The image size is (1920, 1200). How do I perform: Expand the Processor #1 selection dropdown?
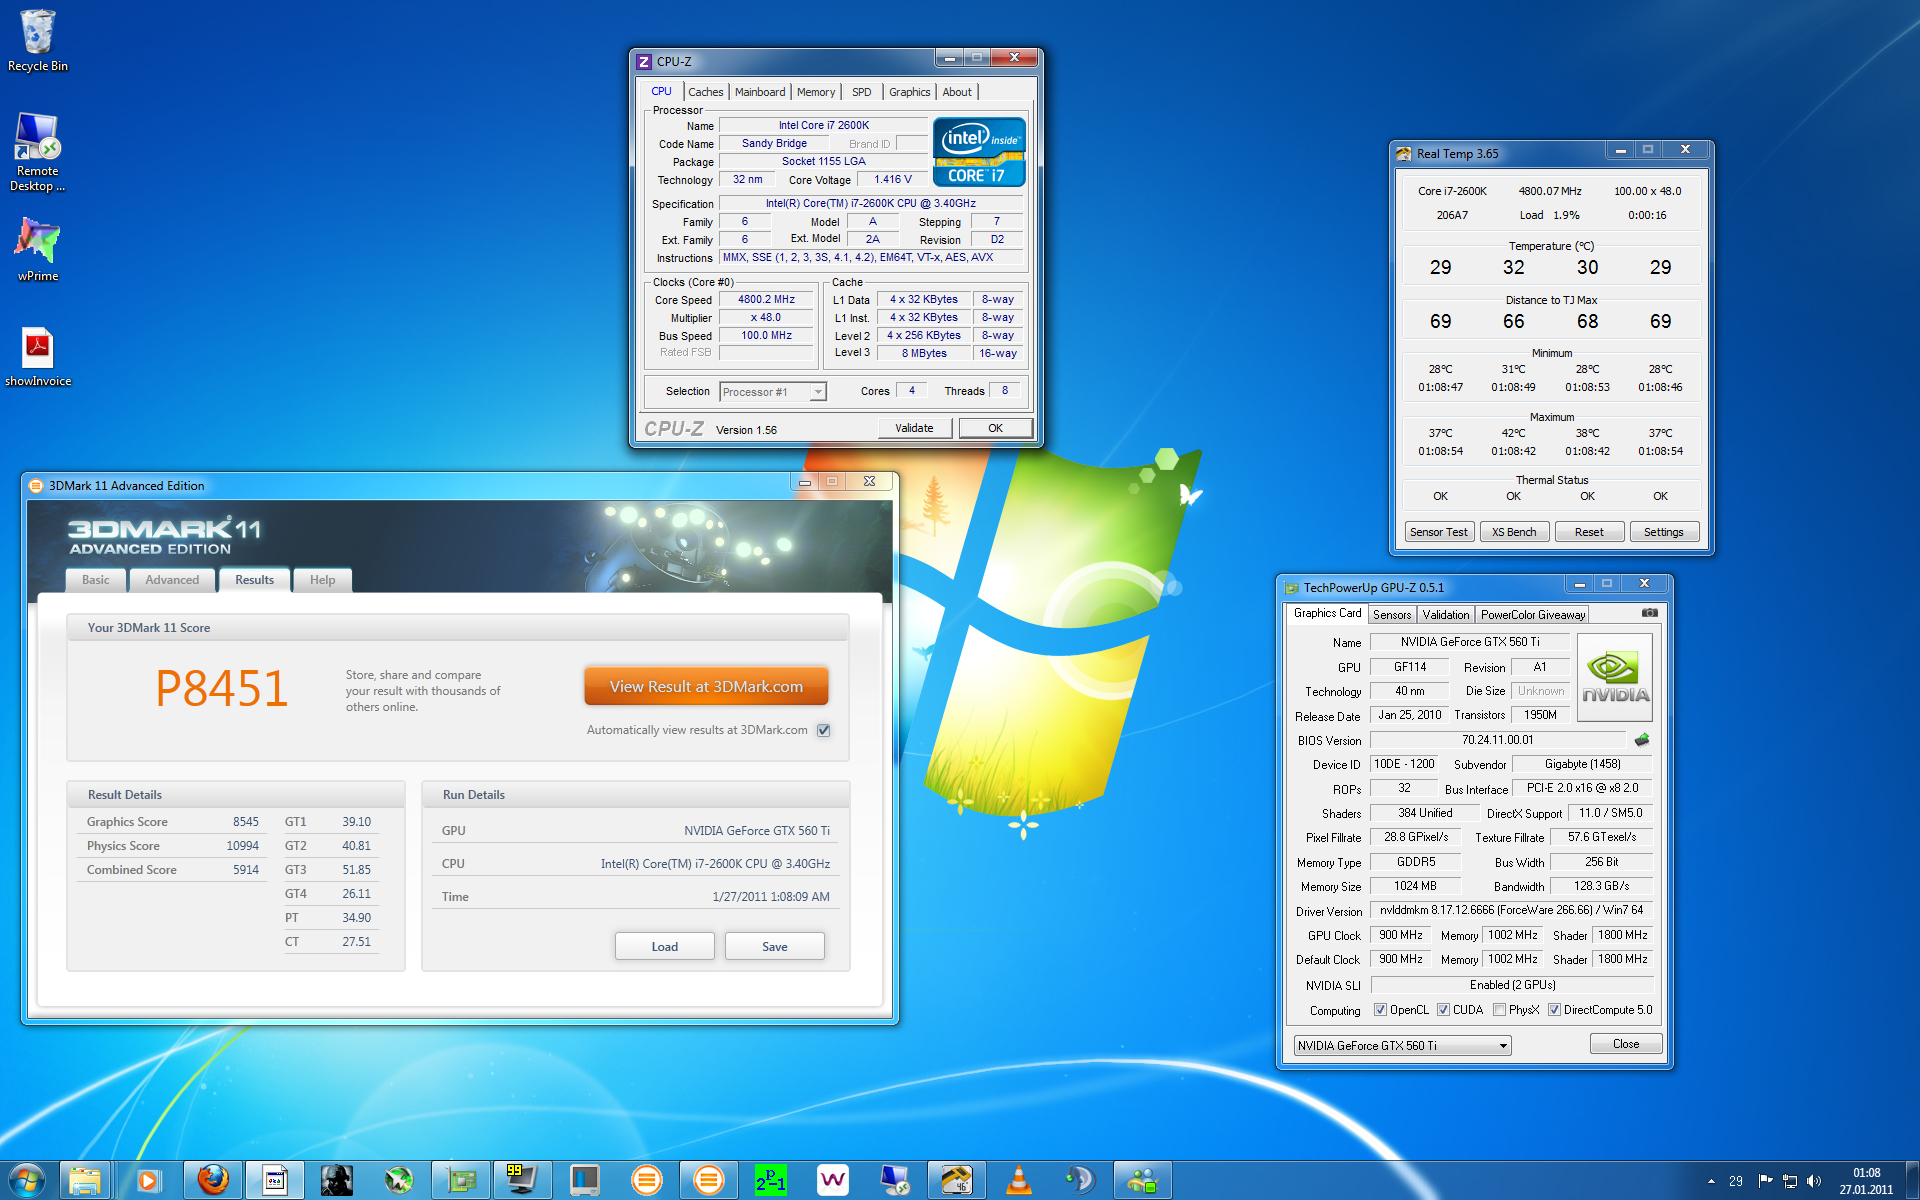click(x=773, y=392)
